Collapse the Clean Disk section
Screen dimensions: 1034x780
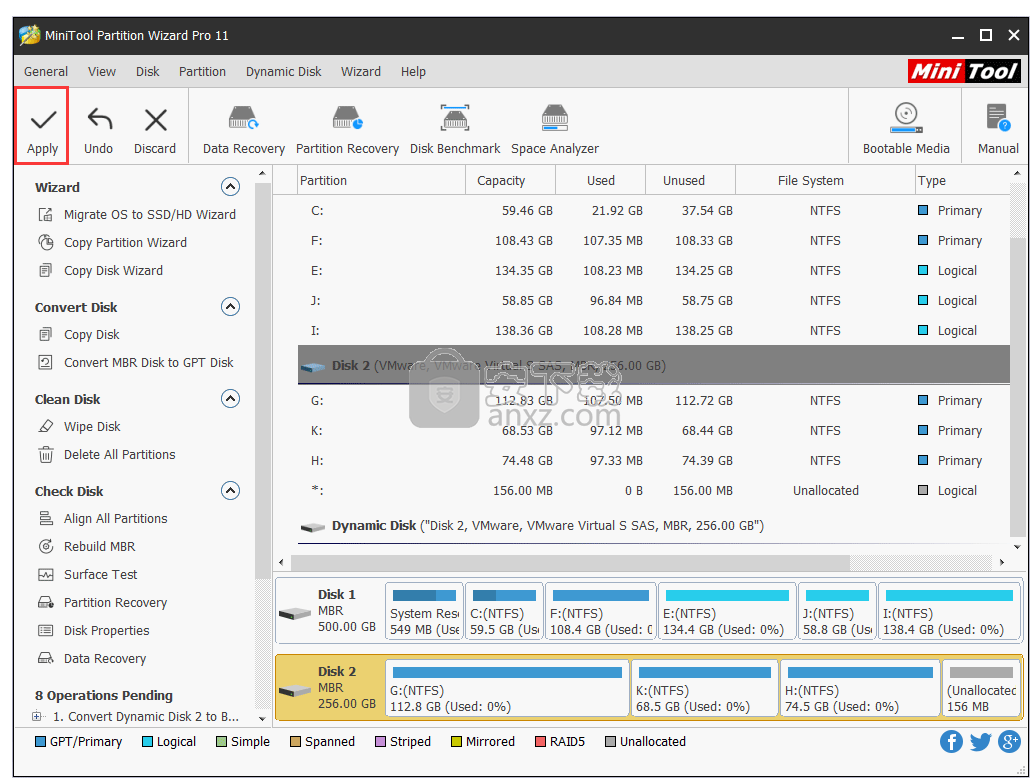pyautogui.click(x=230, y=399)
